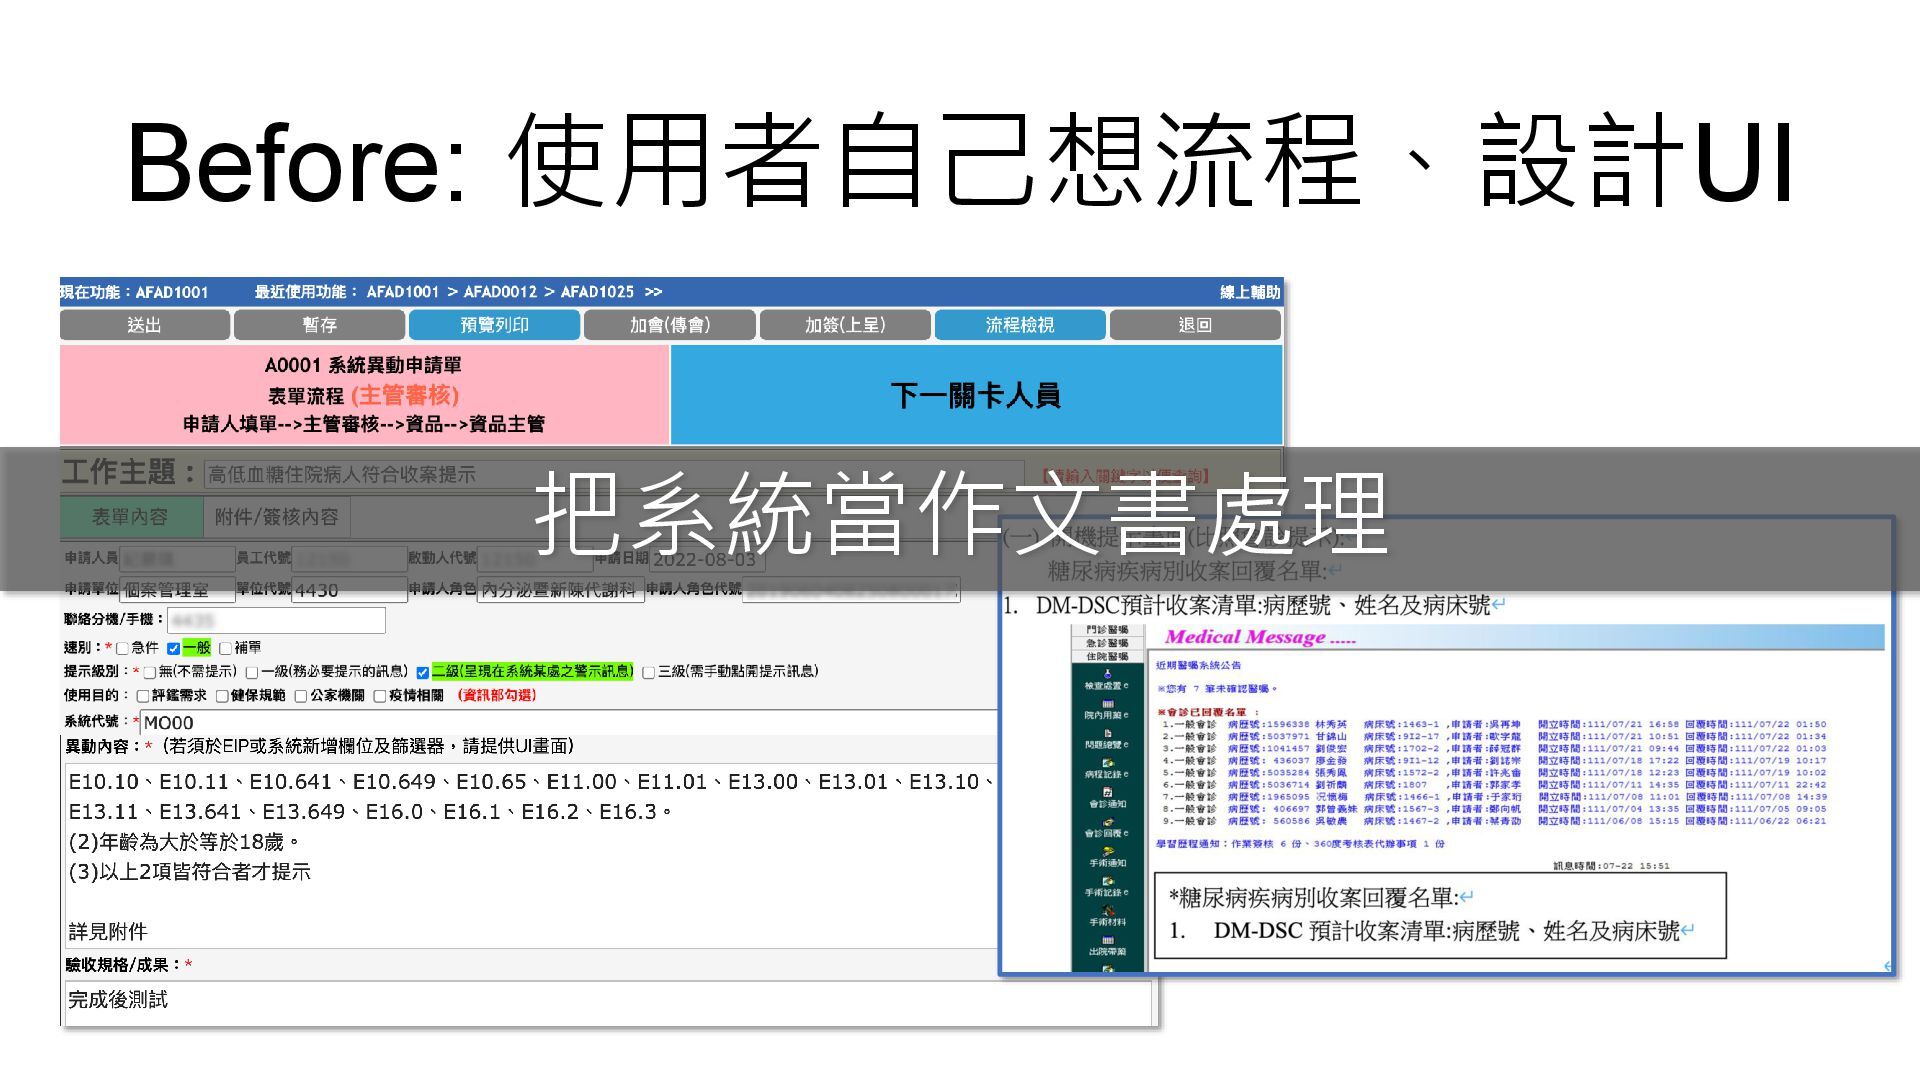The width and height of the screenshot is (1920, 1080).
Task: Click the 異動內容 text area
Action: 531,854
